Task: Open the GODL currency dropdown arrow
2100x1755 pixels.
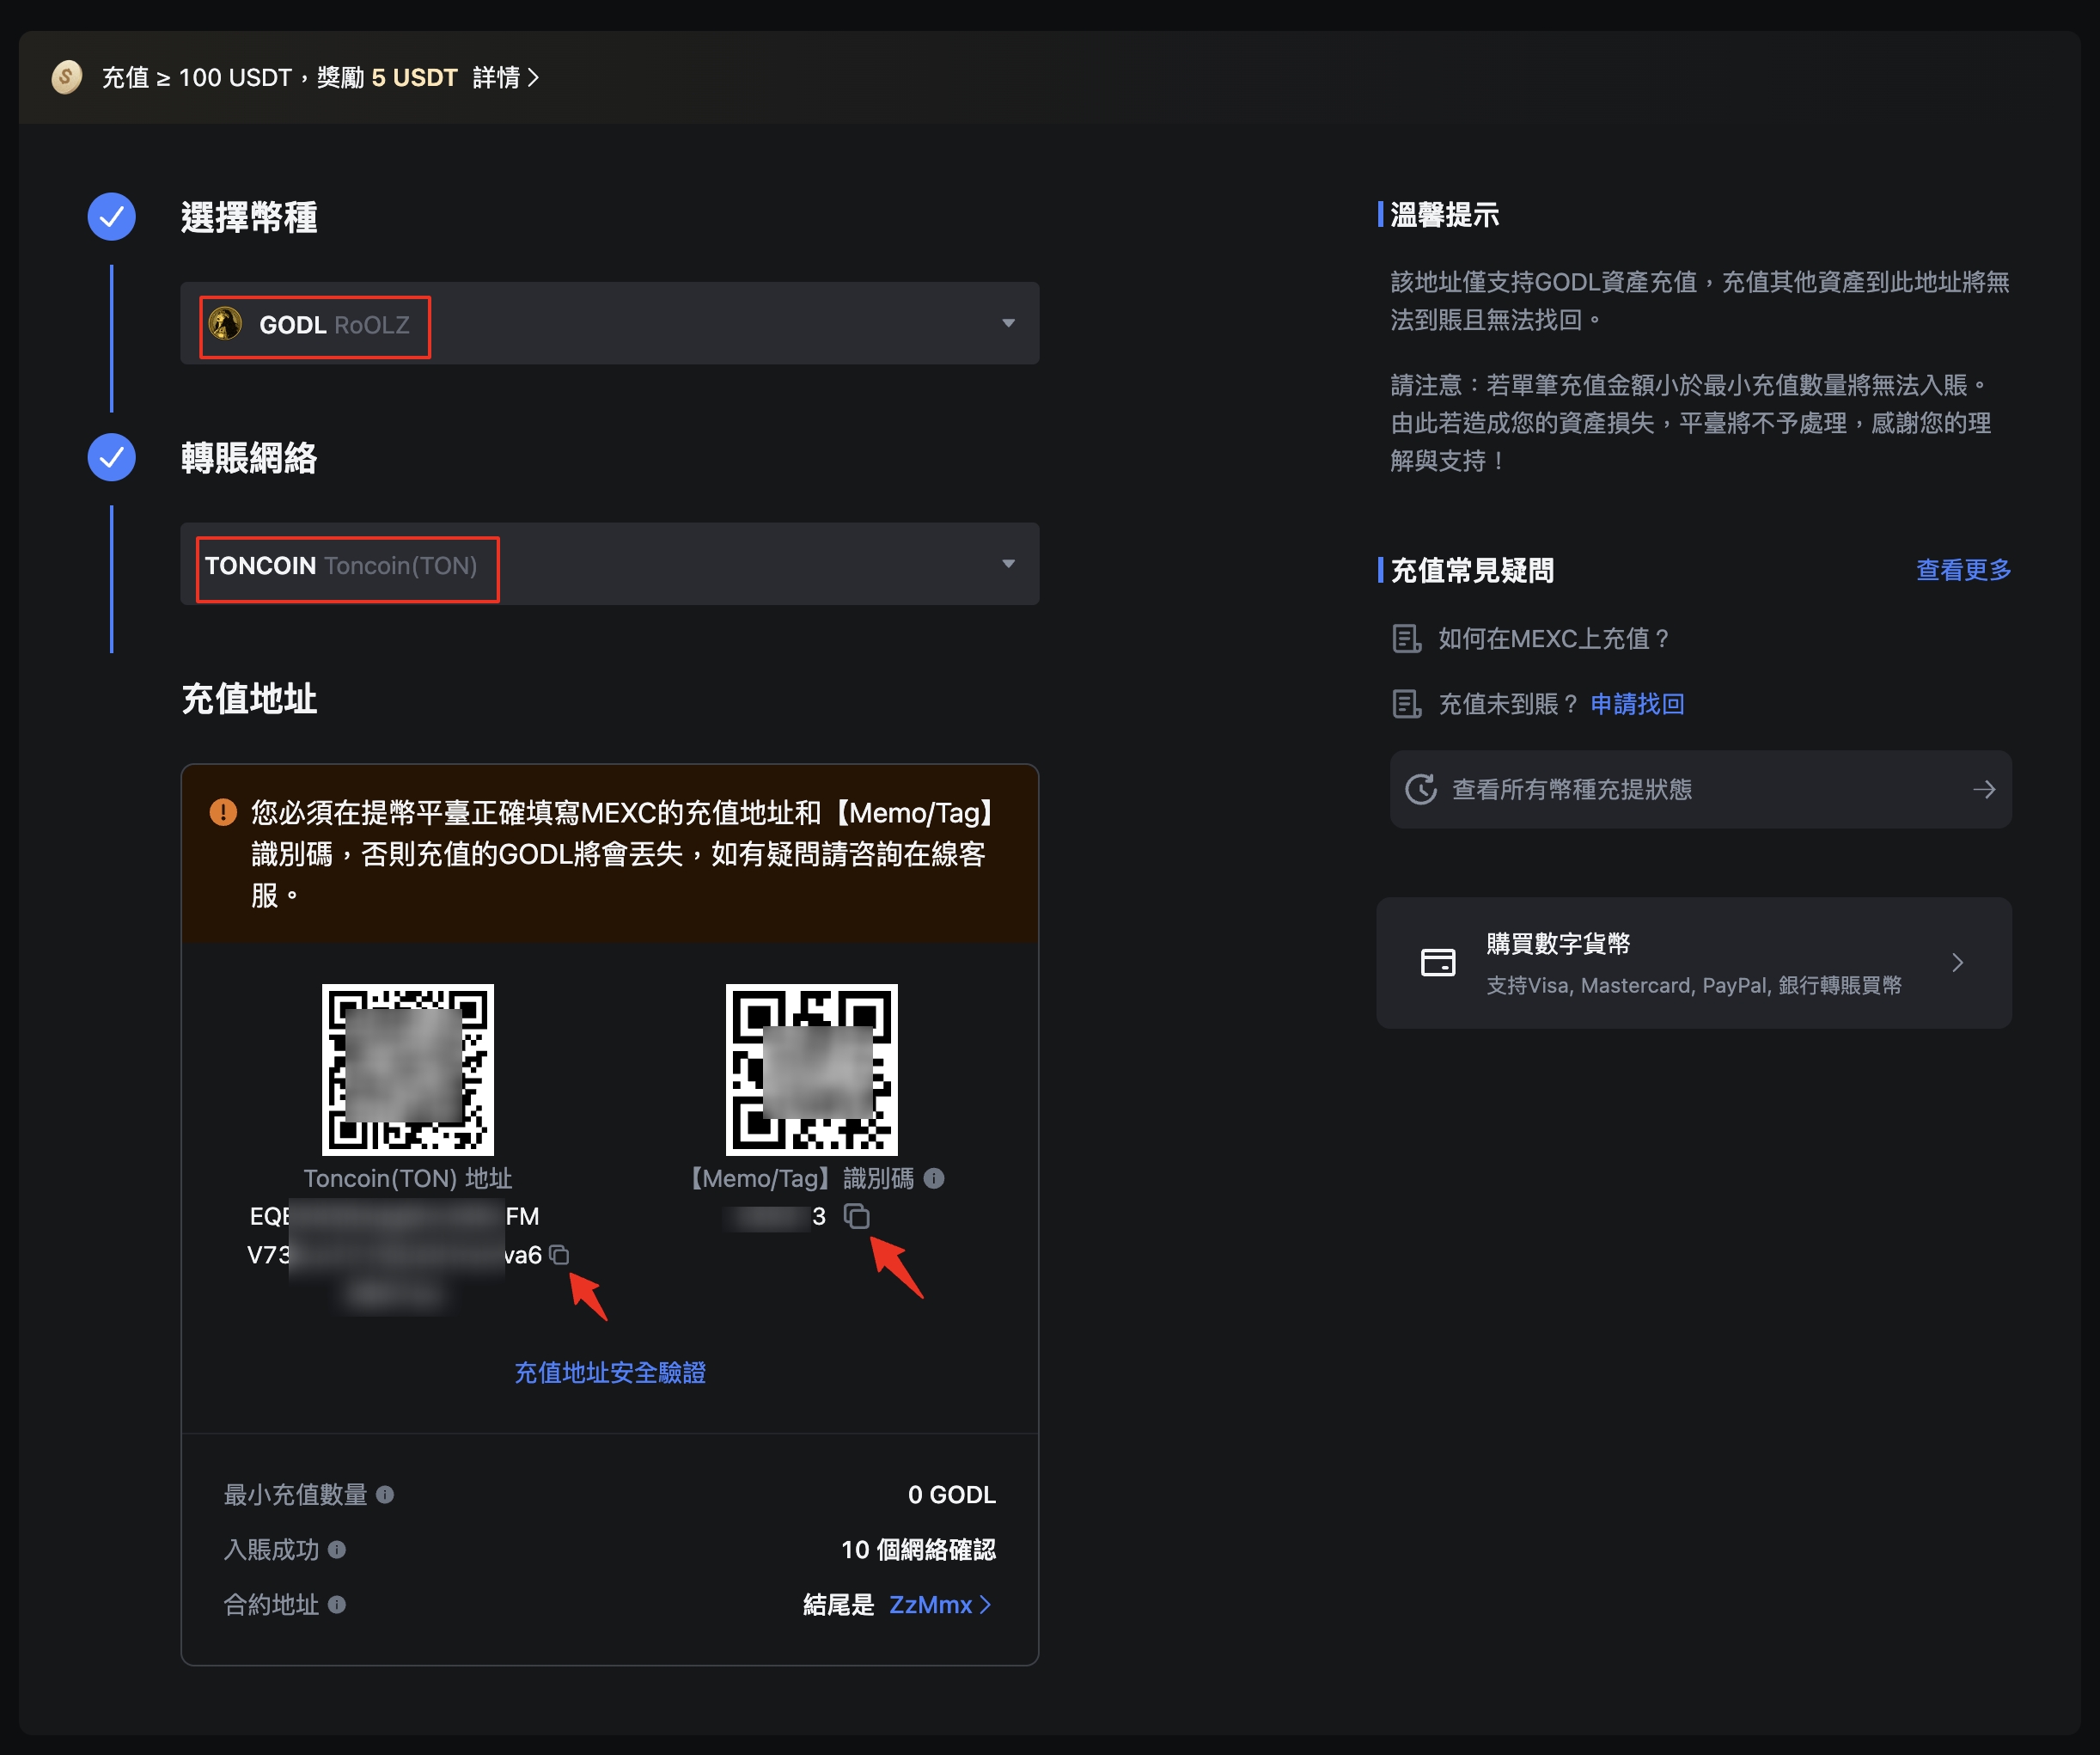Action: [x=1008, y=323]
